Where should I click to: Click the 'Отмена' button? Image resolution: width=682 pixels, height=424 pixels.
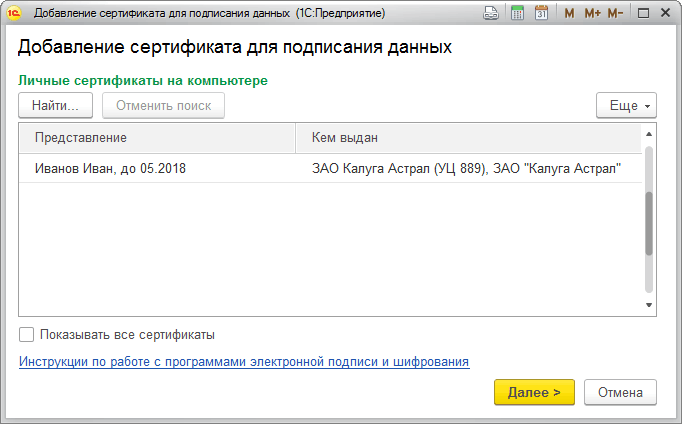[620, 392]
